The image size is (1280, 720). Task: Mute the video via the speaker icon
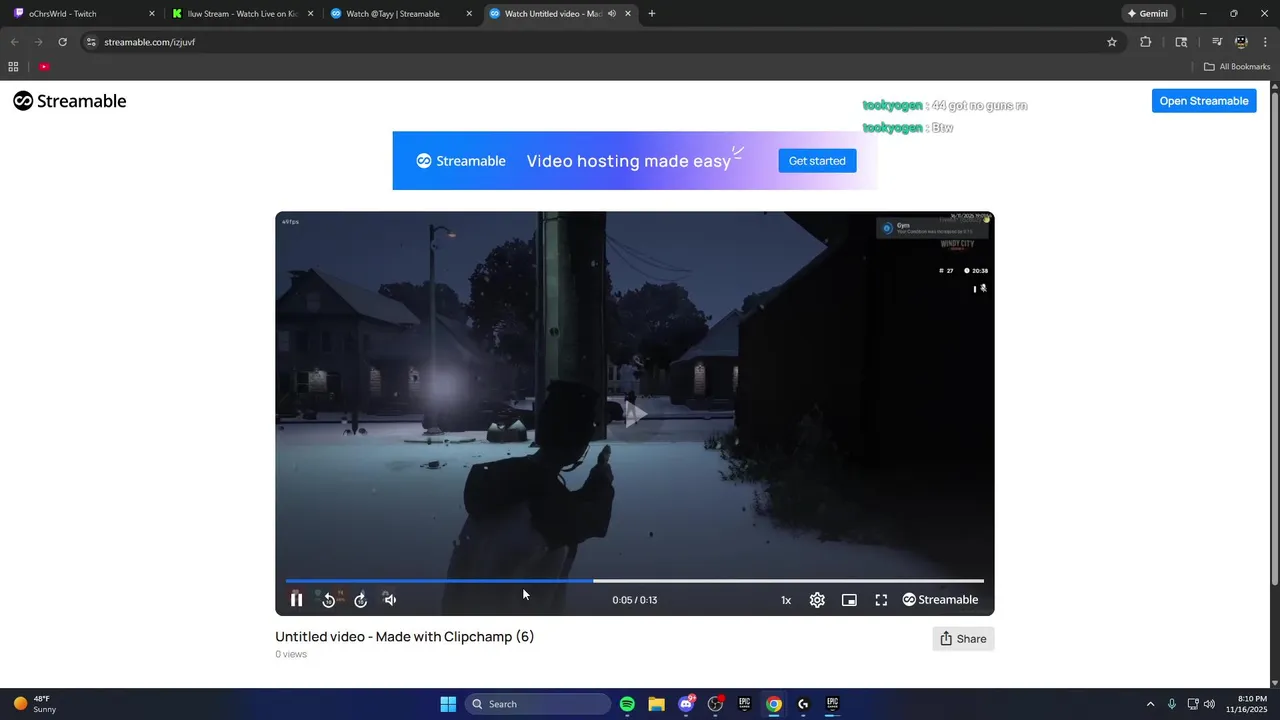[x=390, y=600]
